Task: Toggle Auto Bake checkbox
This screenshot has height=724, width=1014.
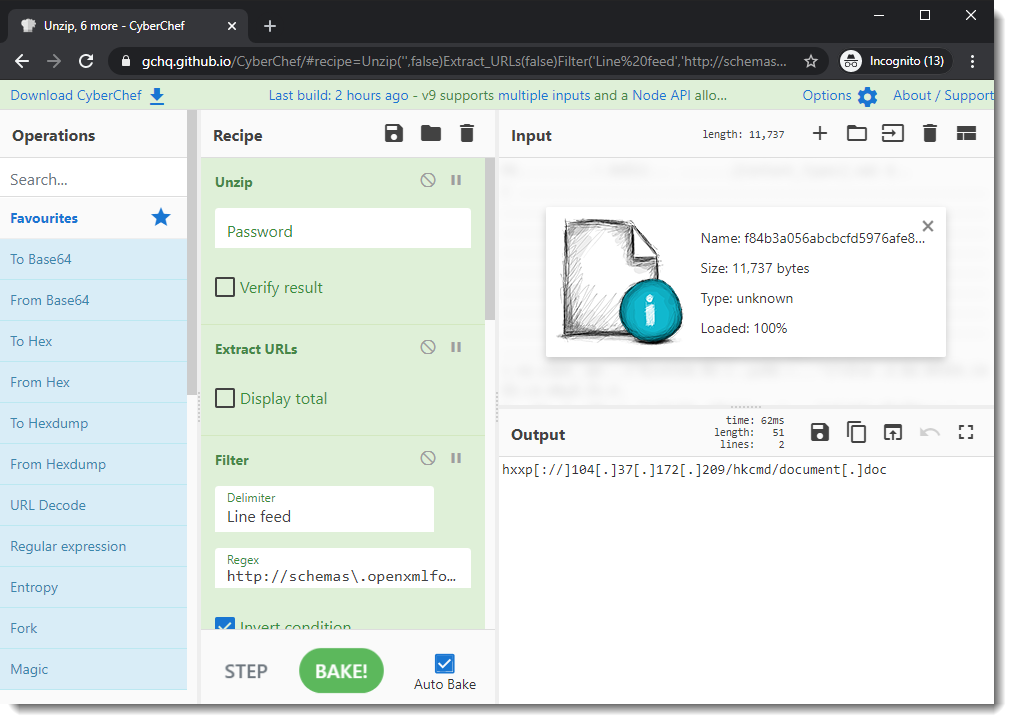Action: [444, 663]
